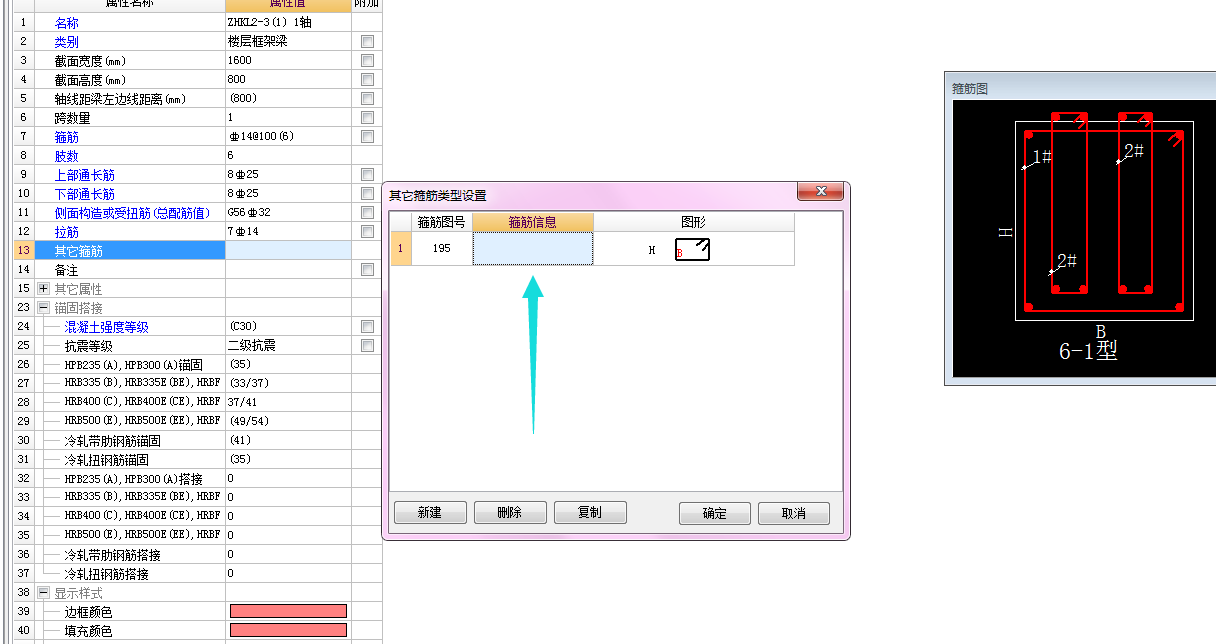Viewport: 1216px width, 644px height.
Task: Toggle the 附加 checkbox for 混凝土强度等级 row
Action: click(367, 327)
